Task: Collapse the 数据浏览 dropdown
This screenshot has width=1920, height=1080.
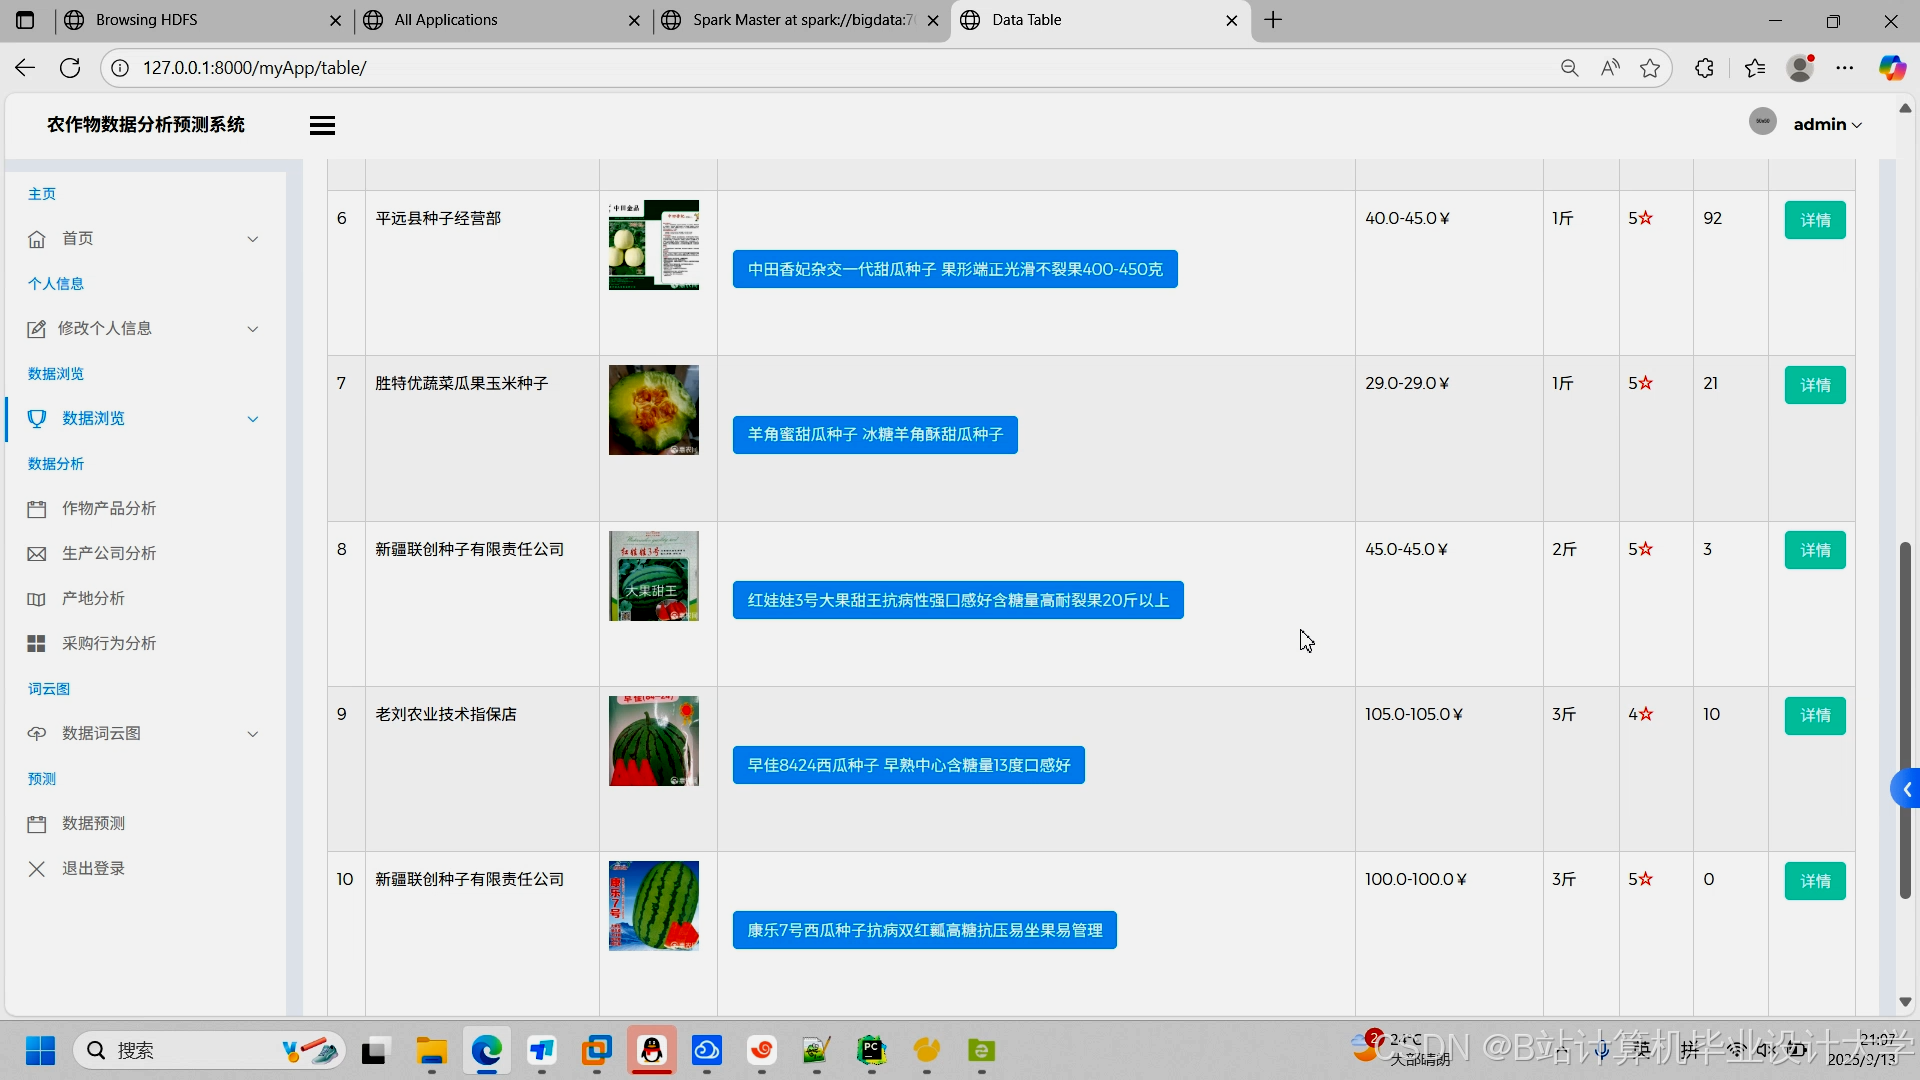Action: [x=252, y=419]
